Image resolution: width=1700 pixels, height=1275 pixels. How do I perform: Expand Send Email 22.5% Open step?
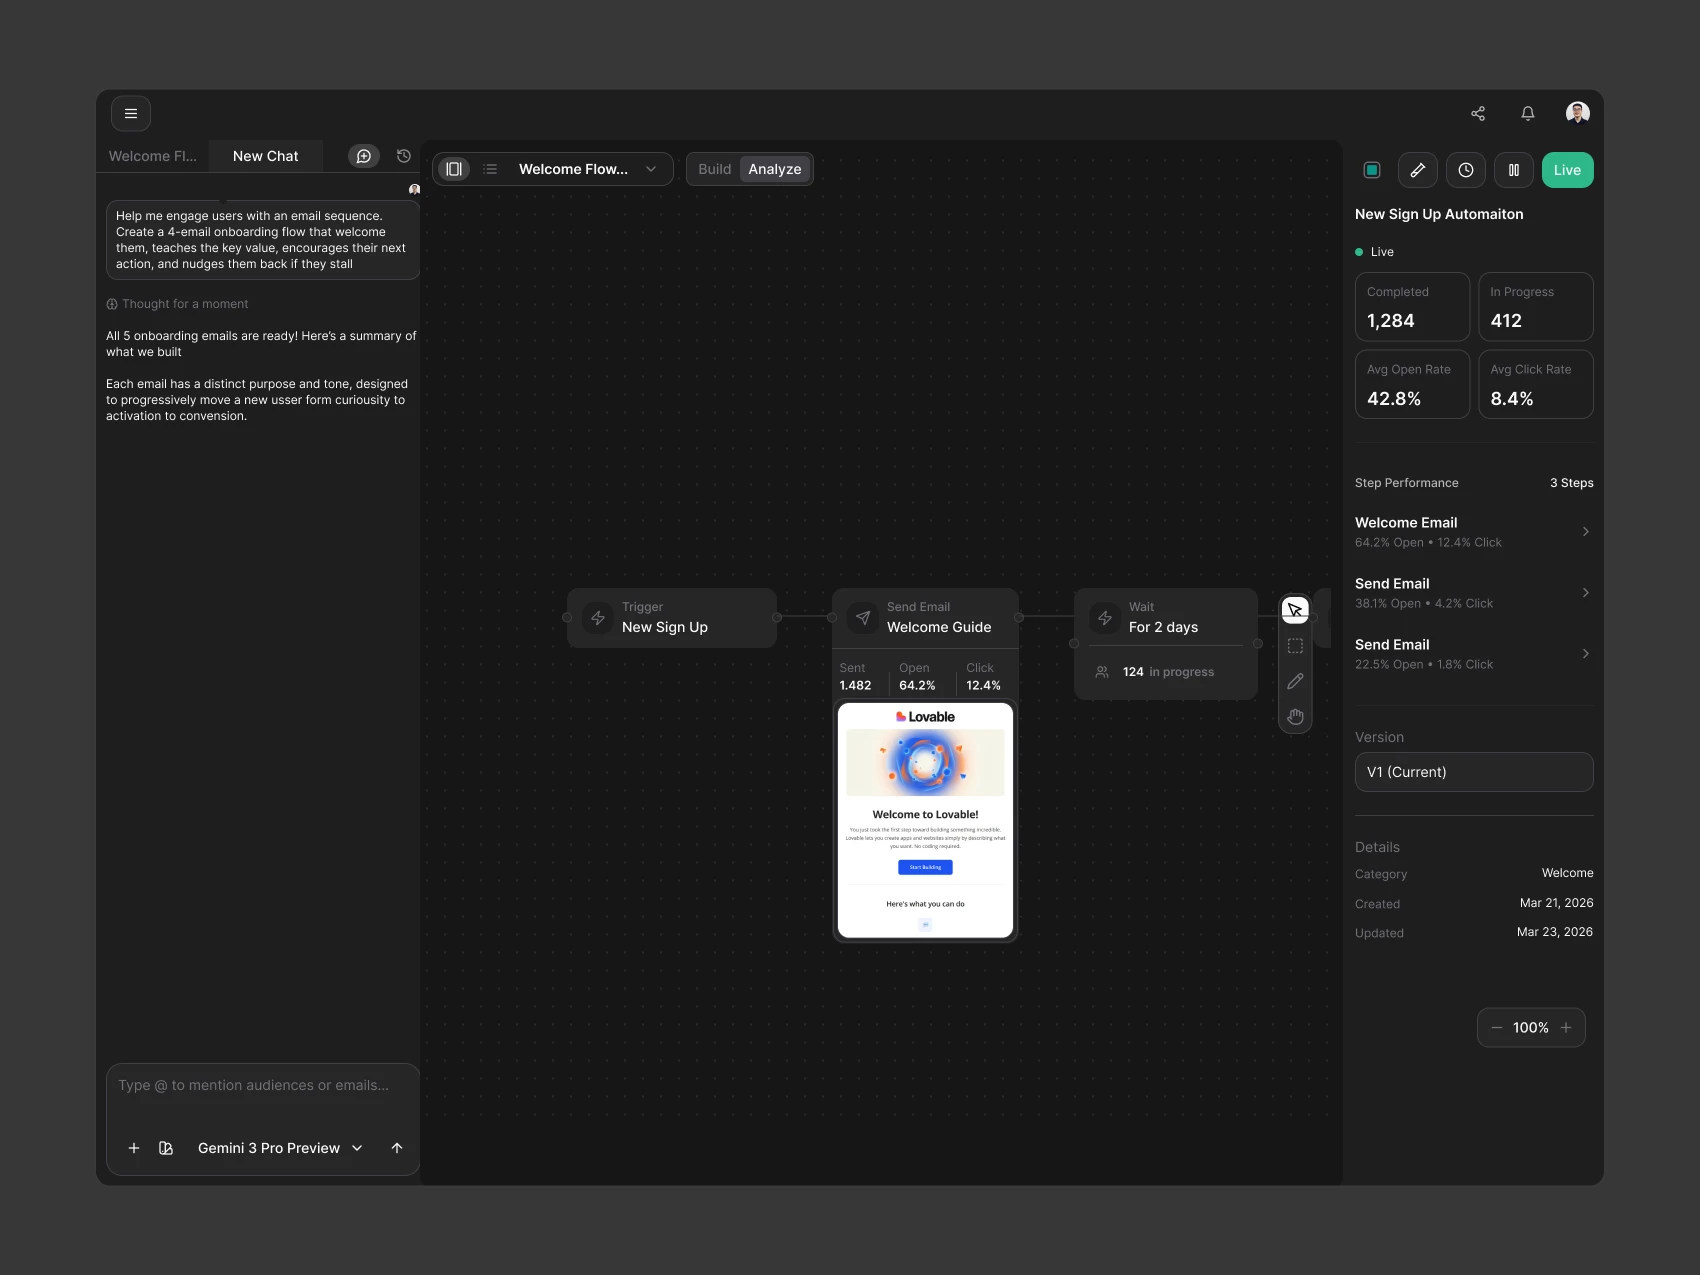tap(1474, 654)
